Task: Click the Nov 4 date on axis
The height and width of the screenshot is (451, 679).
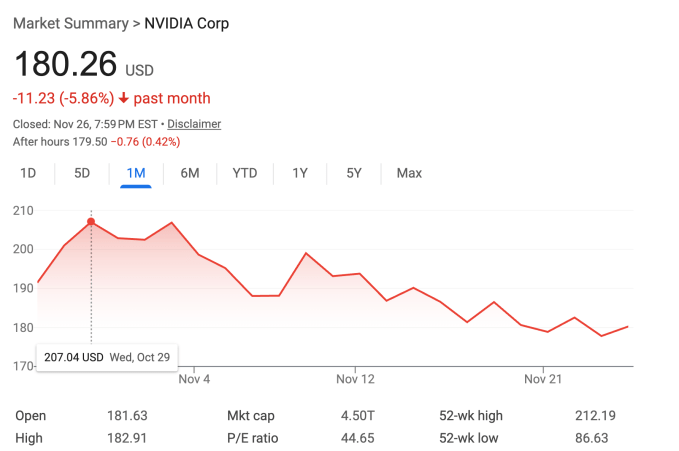Action: [x=194, y=379]
